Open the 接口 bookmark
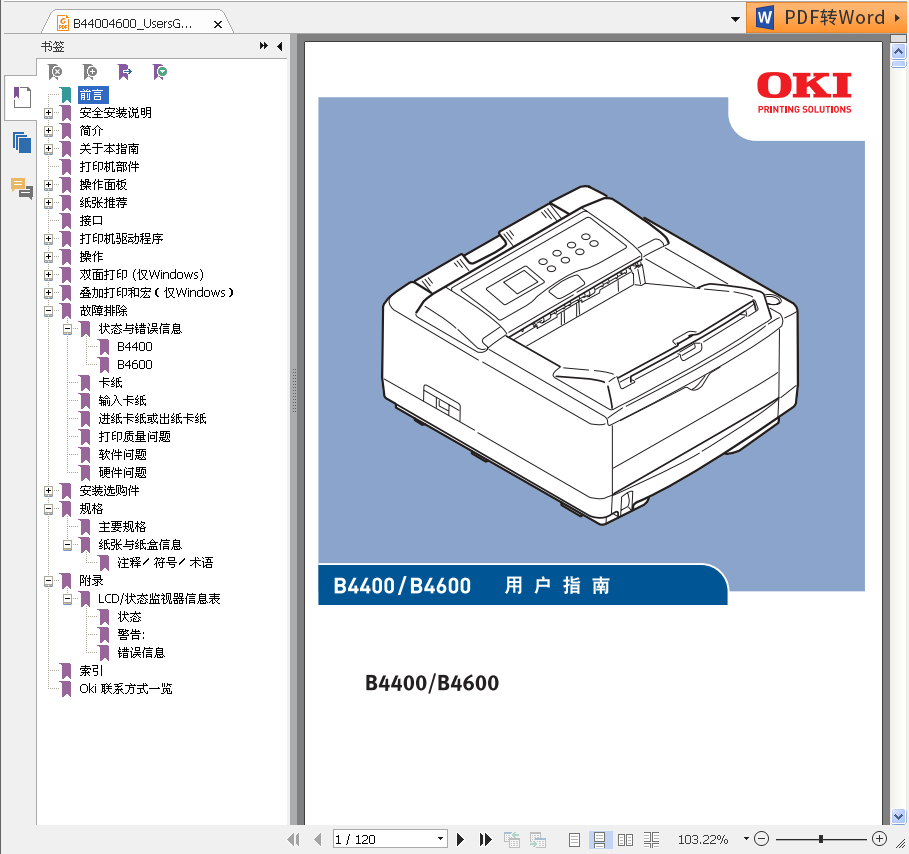 click(91, 221)
